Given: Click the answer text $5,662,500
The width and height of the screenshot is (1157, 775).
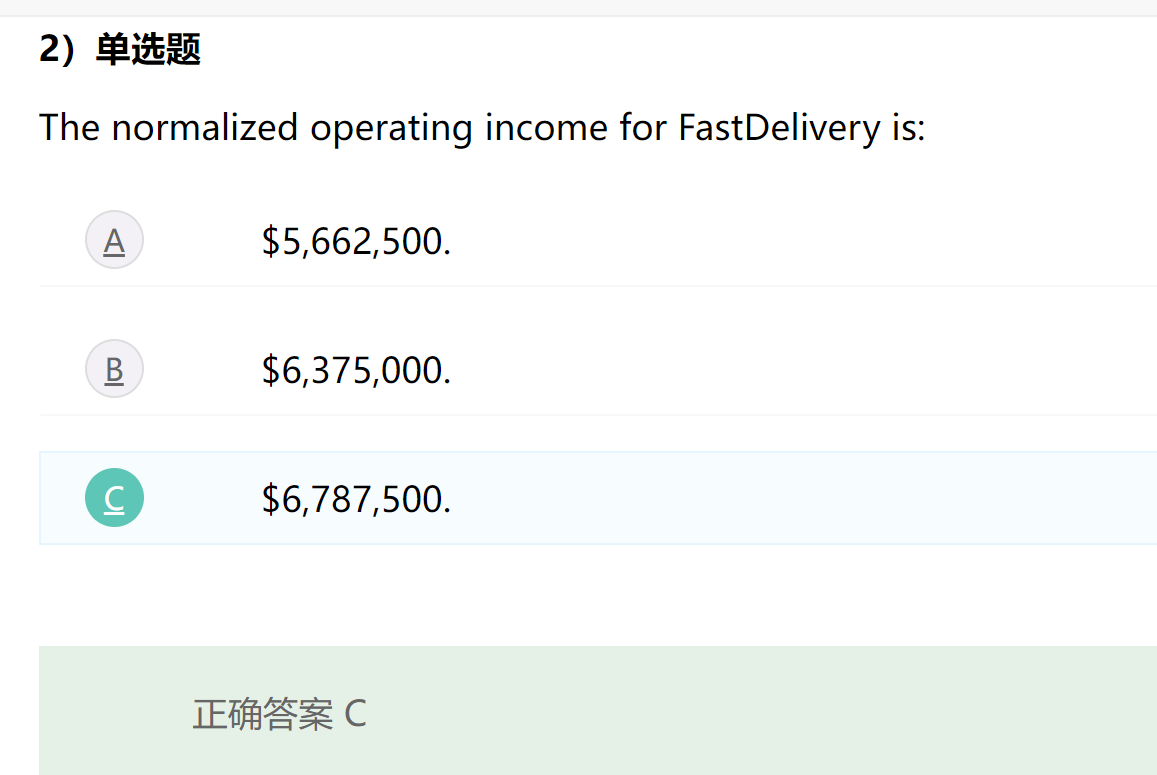Looking at the screenshot, I should [356, 241].
